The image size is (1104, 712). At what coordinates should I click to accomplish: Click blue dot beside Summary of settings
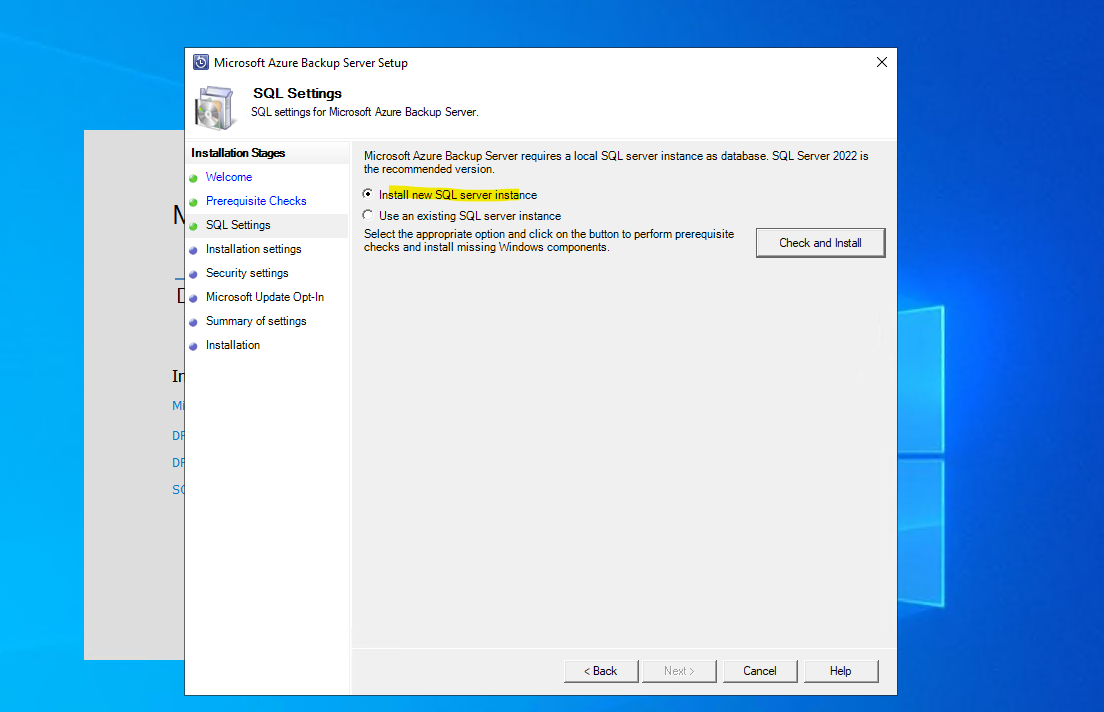193,322
